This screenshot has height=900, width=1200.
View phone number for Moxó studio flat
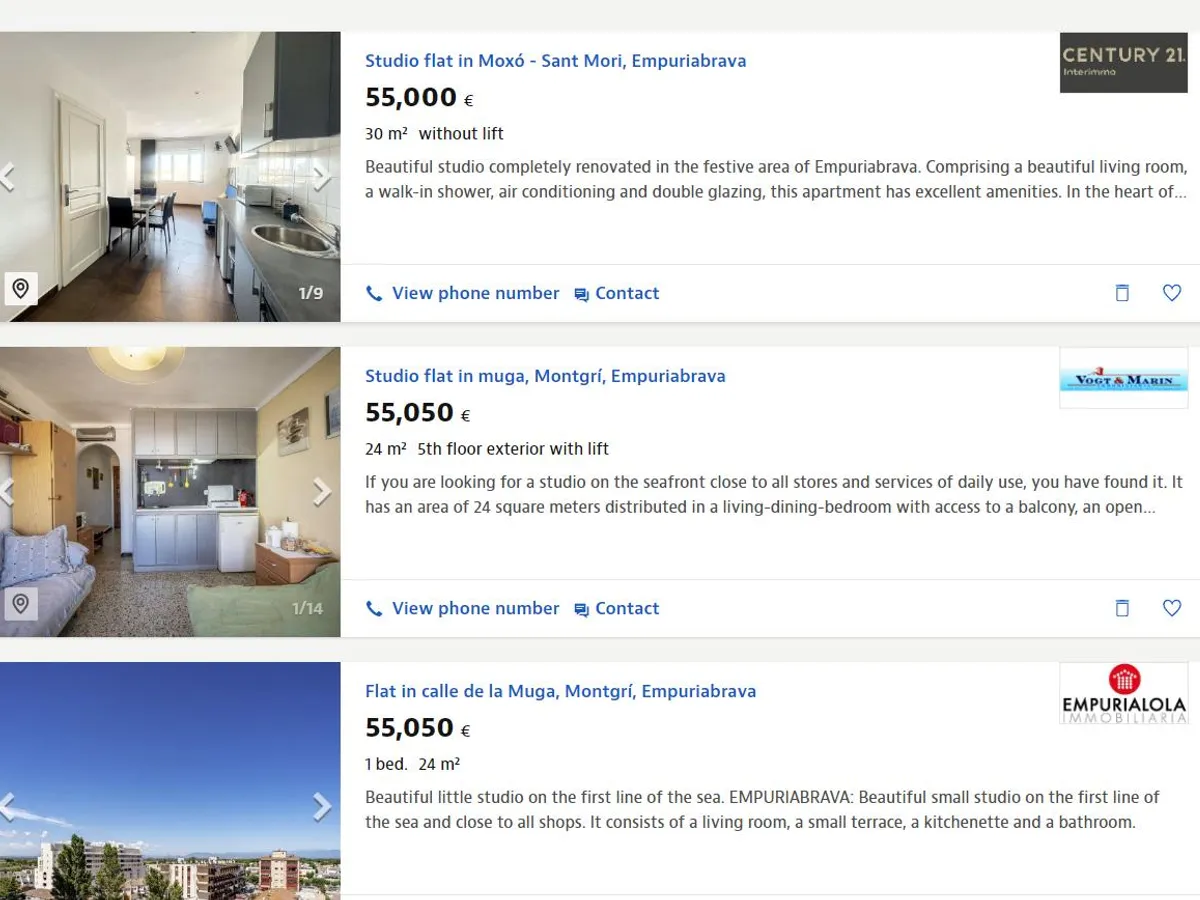463,293
